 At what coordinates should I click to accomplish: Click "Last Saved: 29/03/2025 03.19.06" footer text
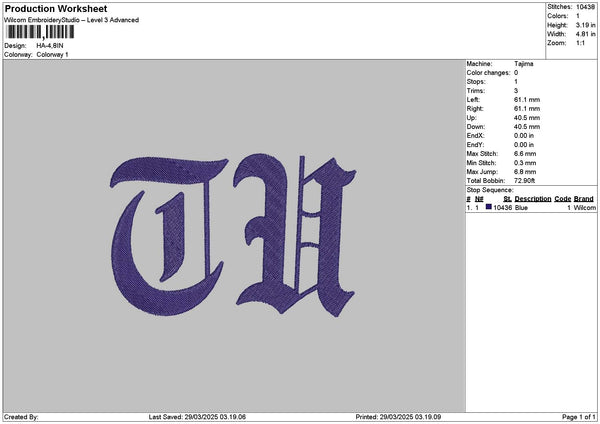(x=197, y=417)
